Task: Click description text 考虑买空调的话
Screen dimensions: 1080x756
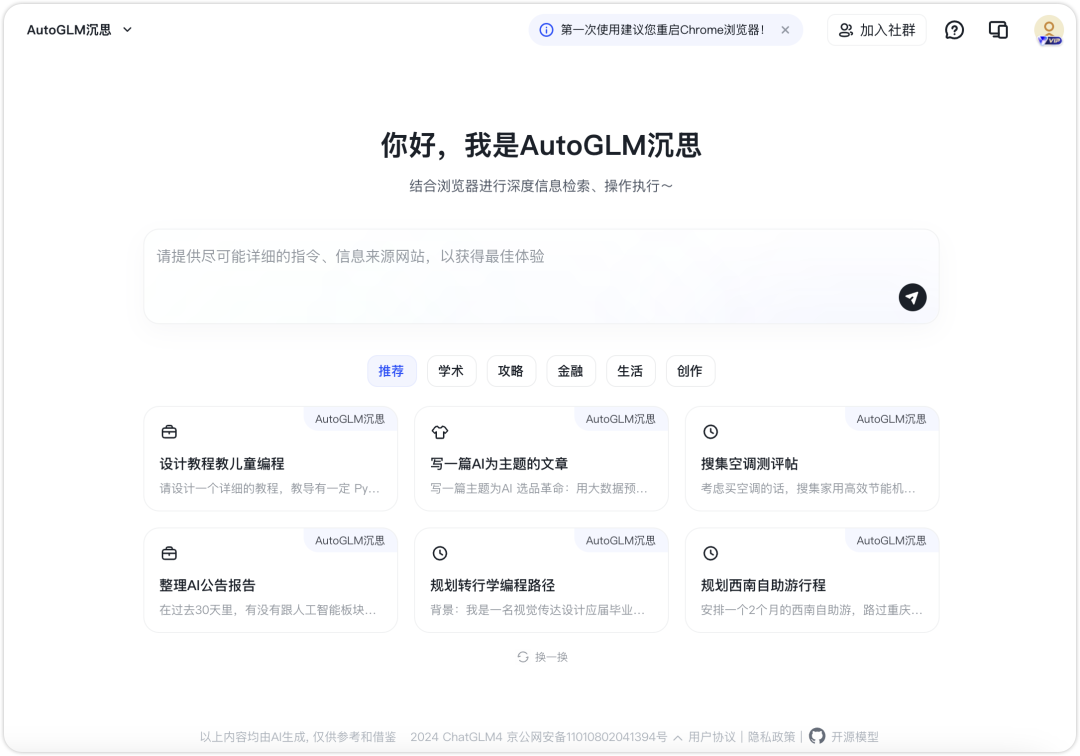Action: (808, 488)
